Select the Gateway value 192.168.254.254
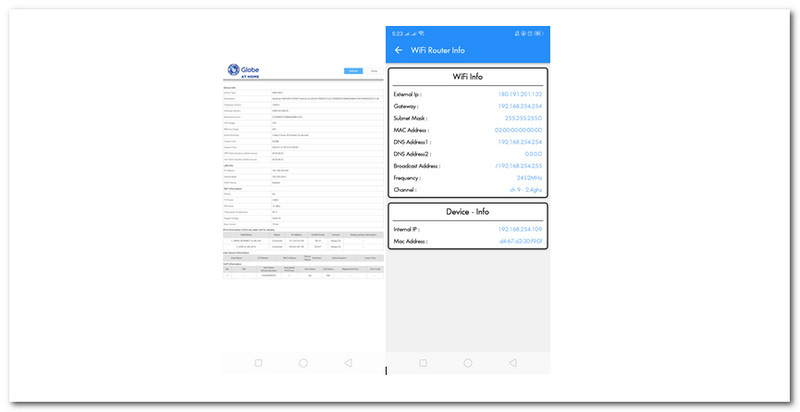The image size is (800, 412). pos(520,106)
